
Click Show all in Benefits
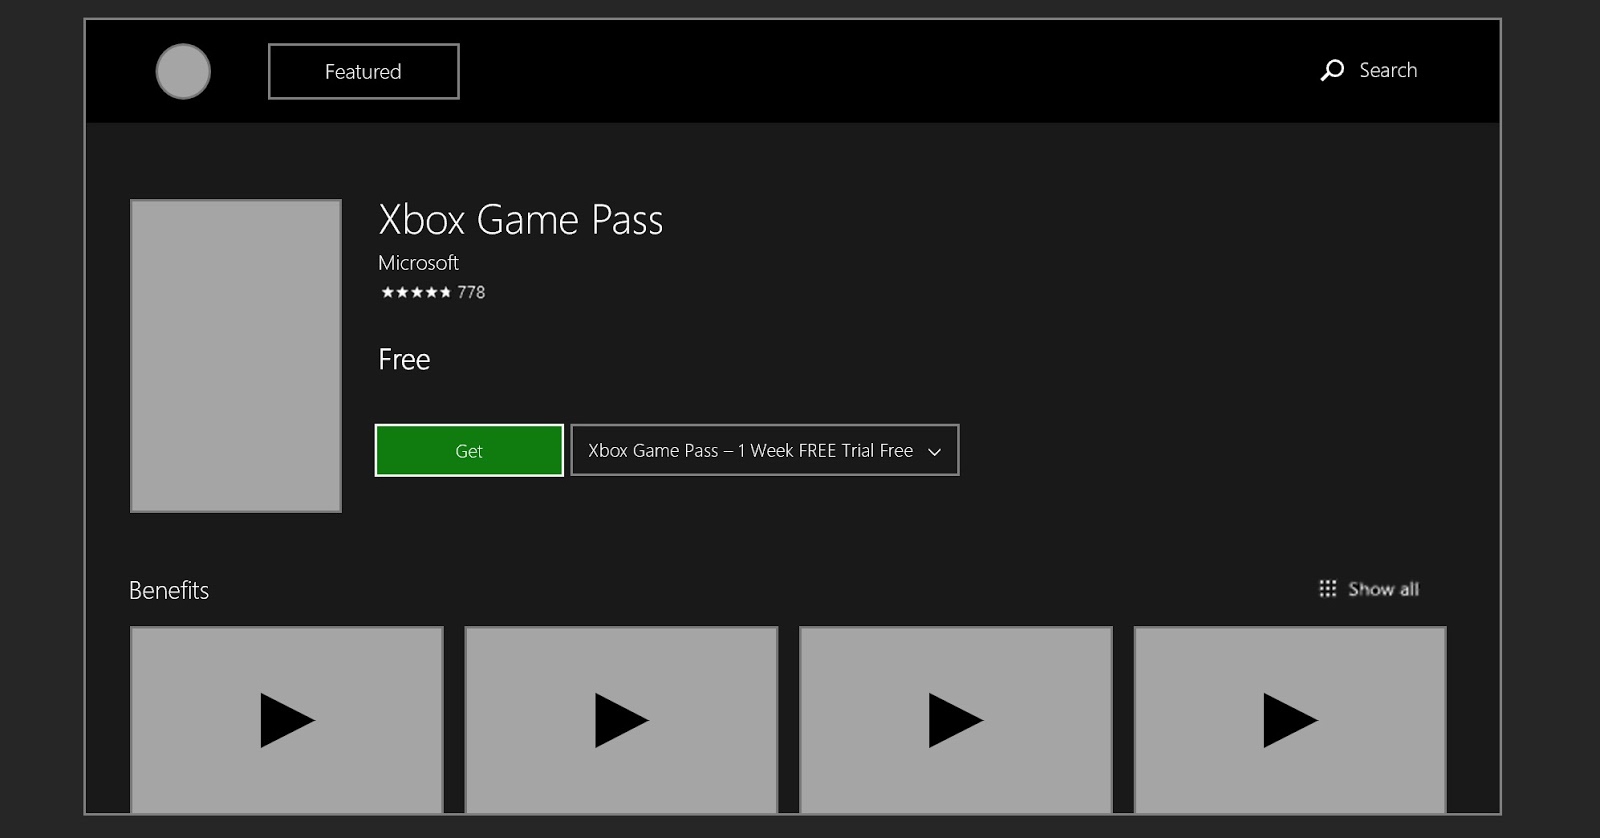1383,589
